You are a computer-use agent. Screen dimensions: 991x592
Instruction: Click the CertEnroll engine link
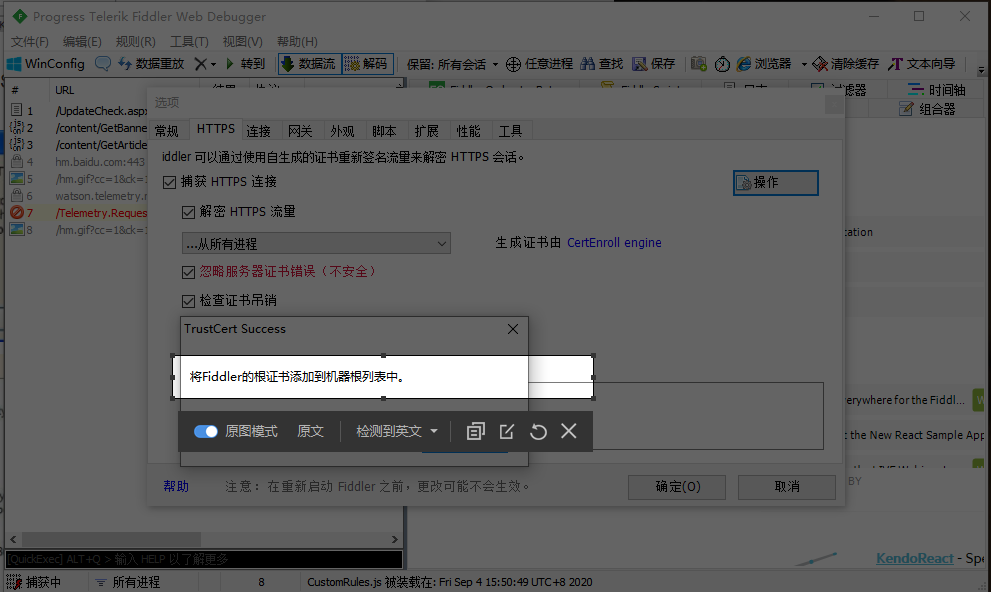[614, 243]
